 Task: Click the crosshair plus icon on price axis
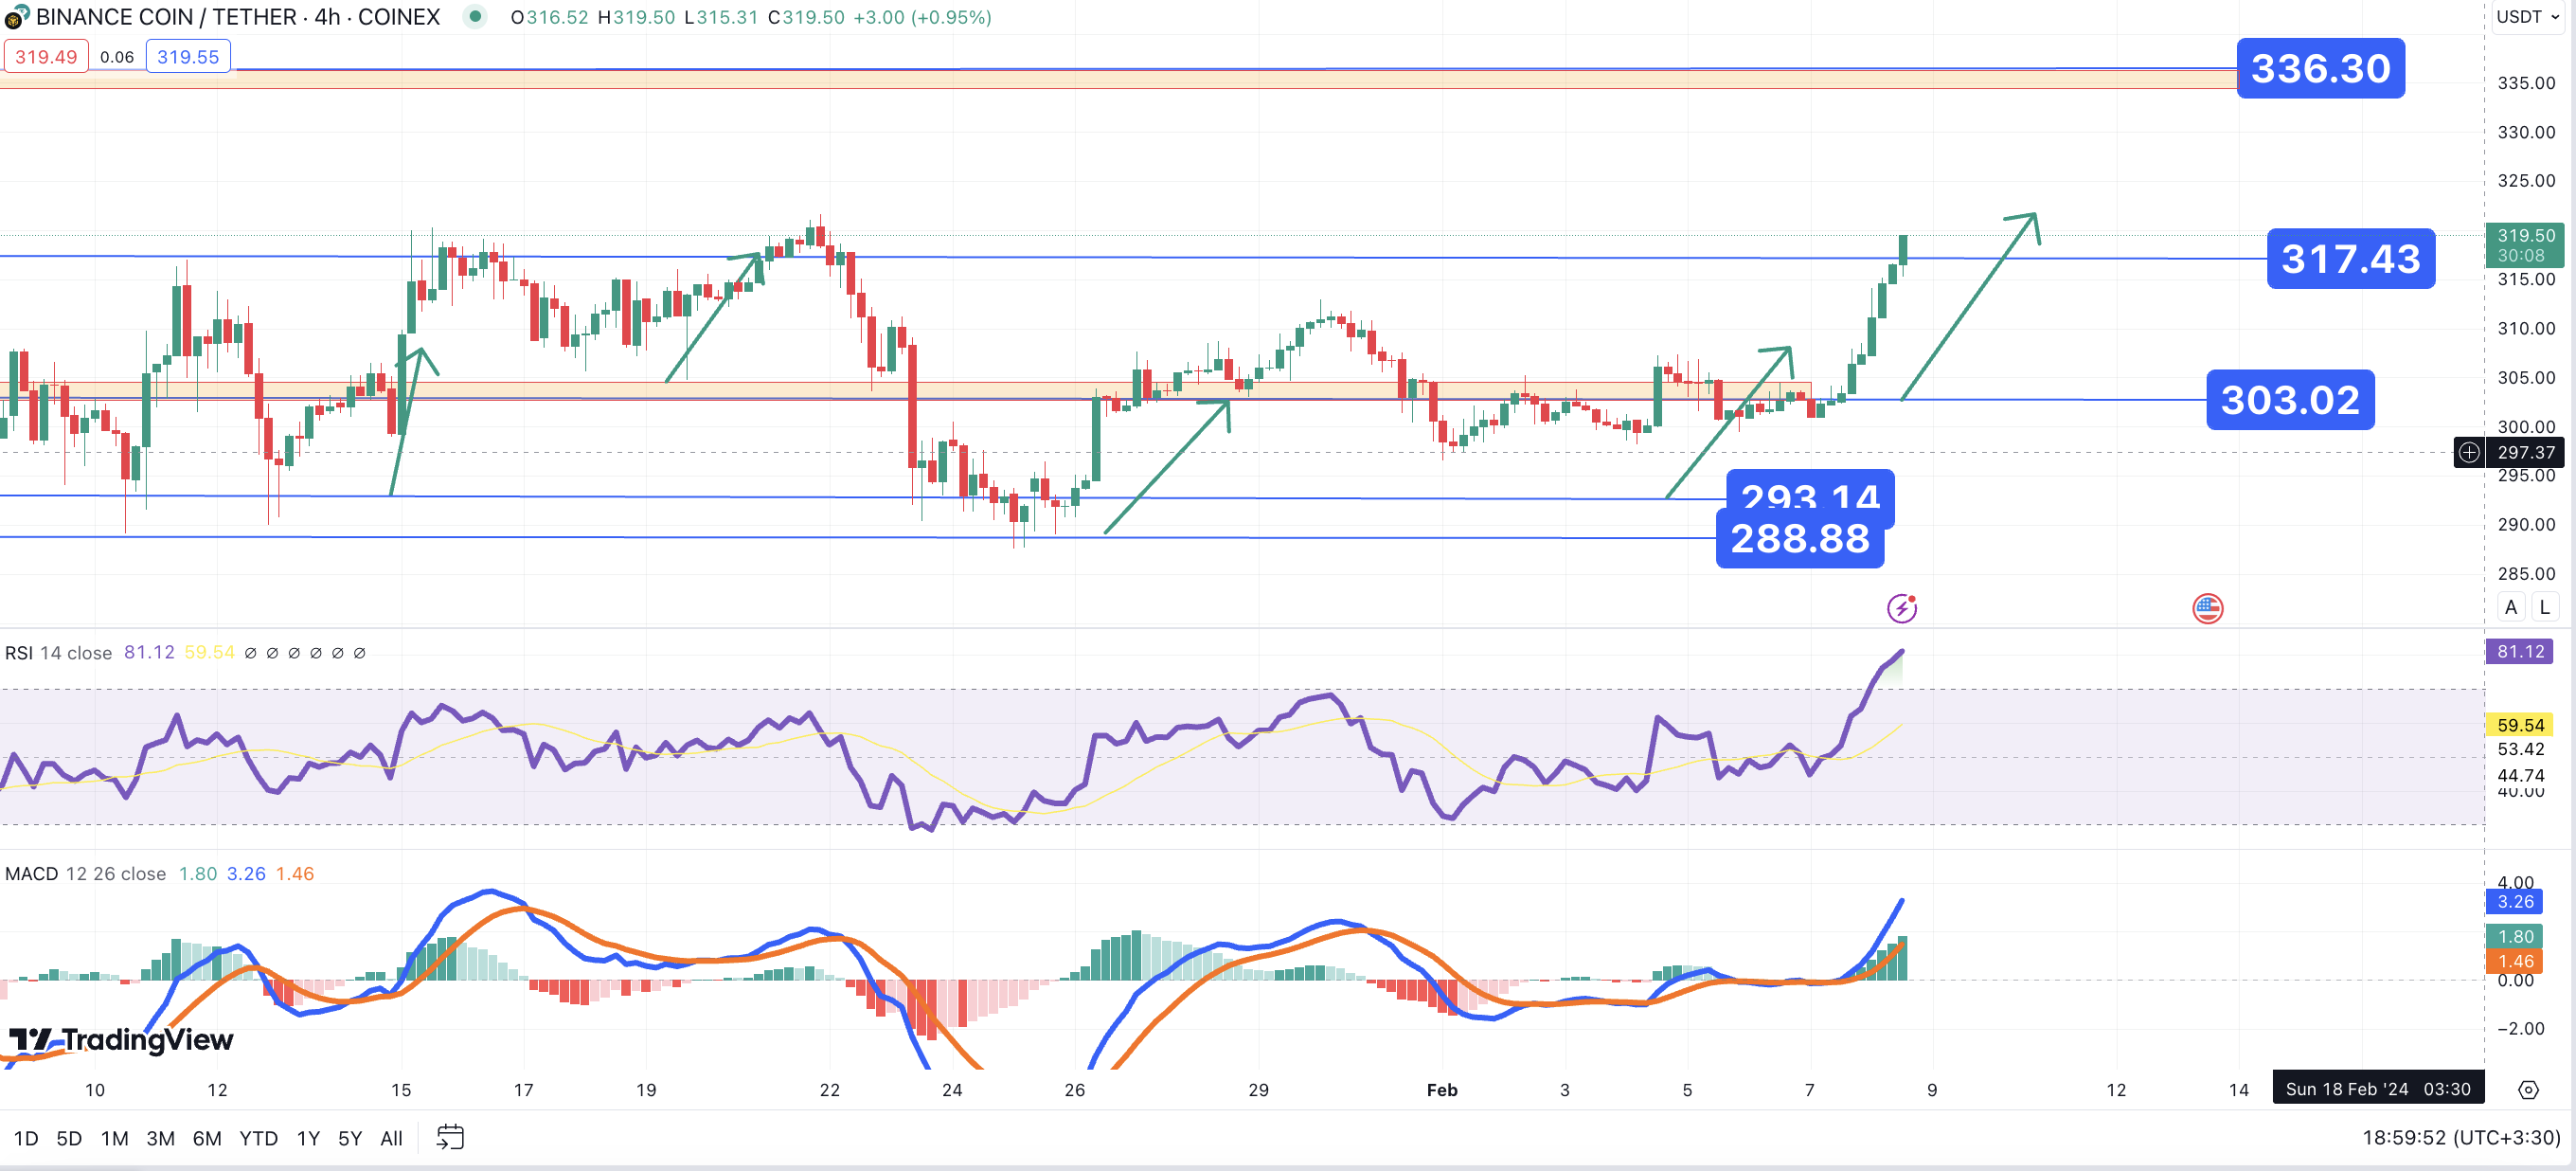click(2469, 452)
